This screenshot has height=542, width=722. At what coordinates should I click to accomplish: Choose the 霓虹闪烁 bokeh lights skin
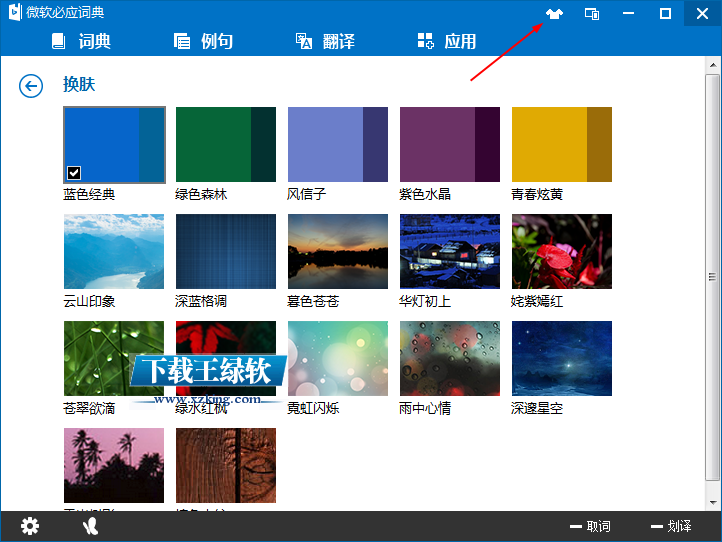click(x=338, y=358)
